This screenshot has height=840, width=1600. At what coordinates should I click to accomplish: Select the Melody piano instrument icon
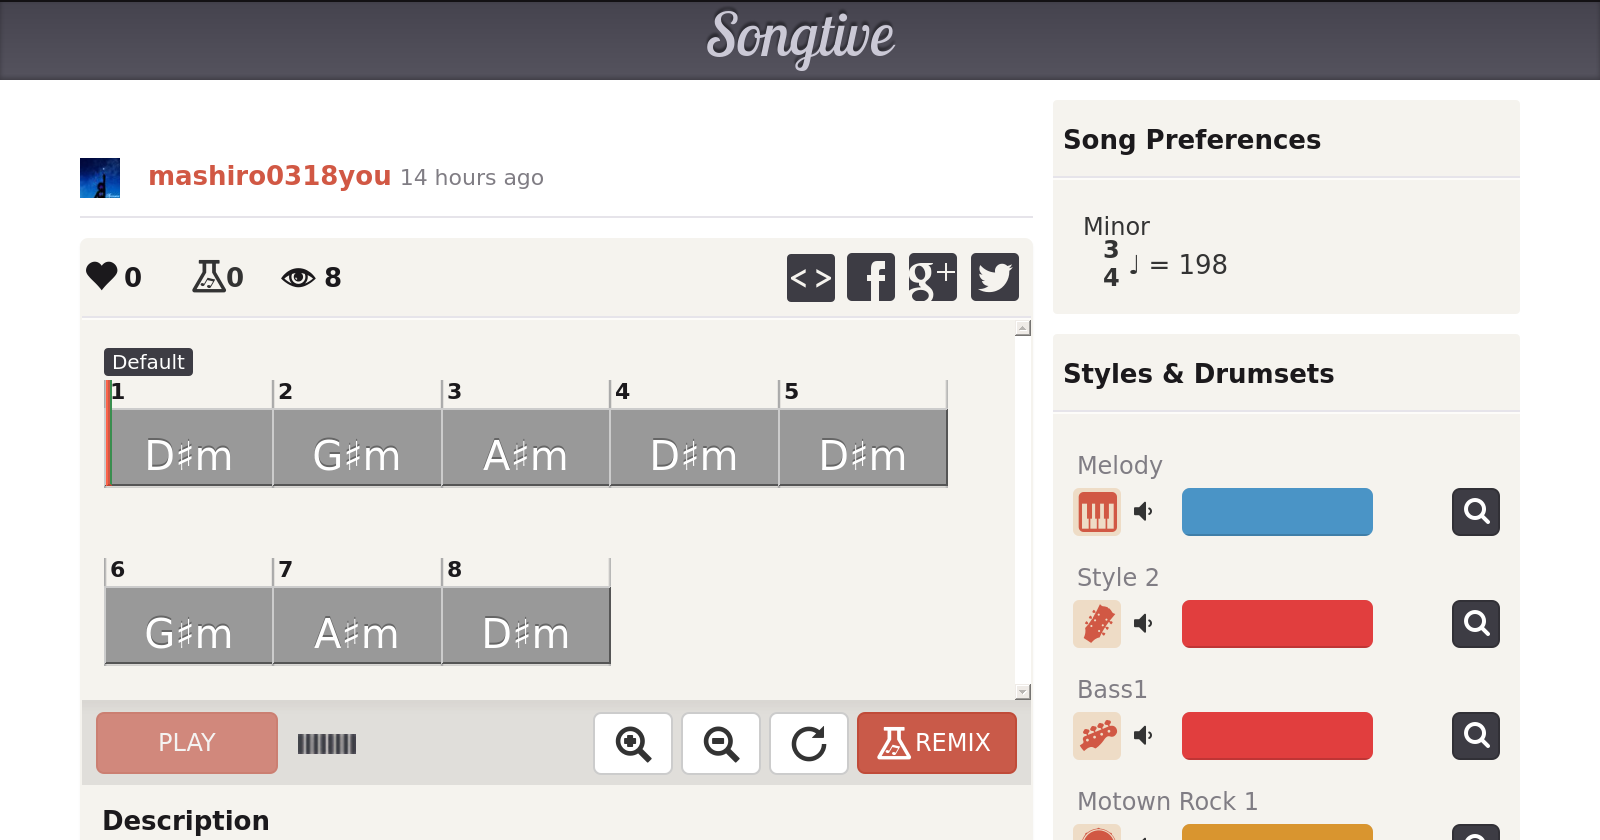tap(1097, 512)
